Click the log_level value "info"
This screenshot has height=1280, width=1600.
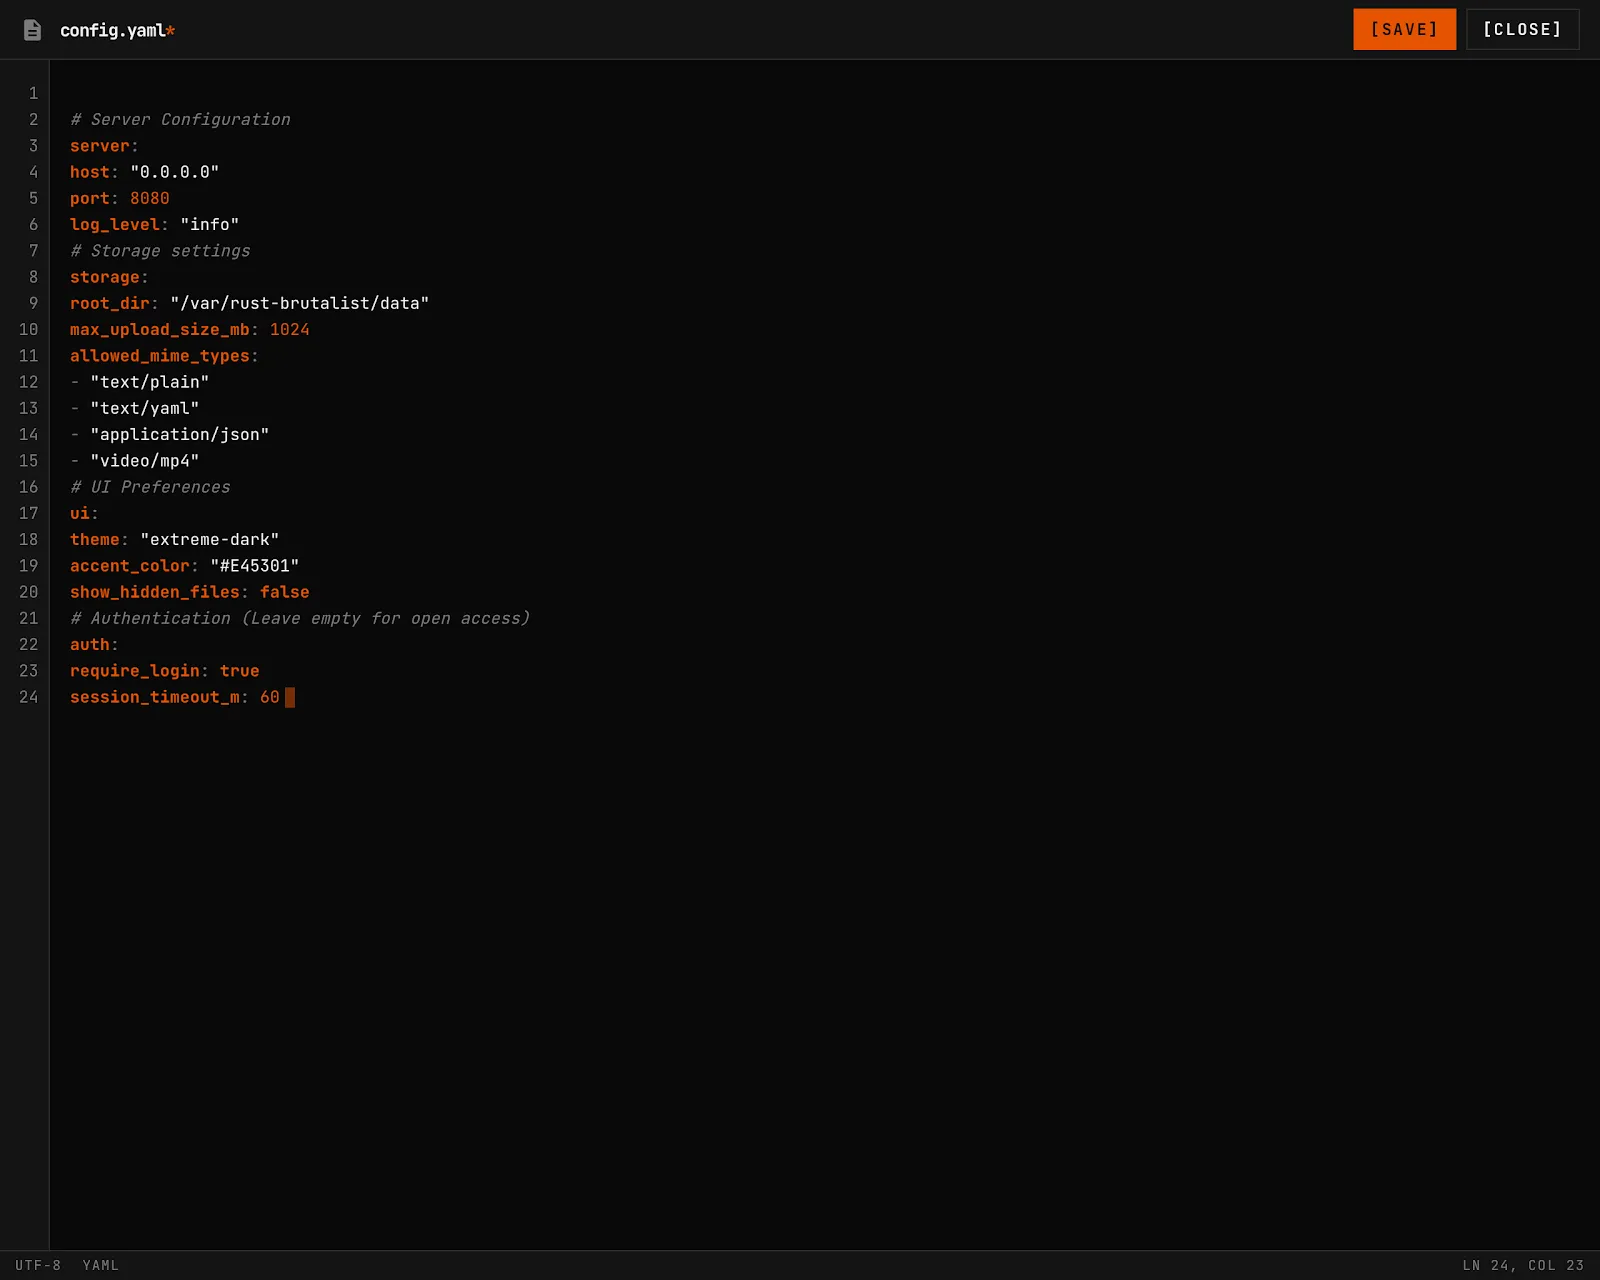pyautogui.click(x=209, y=224)
